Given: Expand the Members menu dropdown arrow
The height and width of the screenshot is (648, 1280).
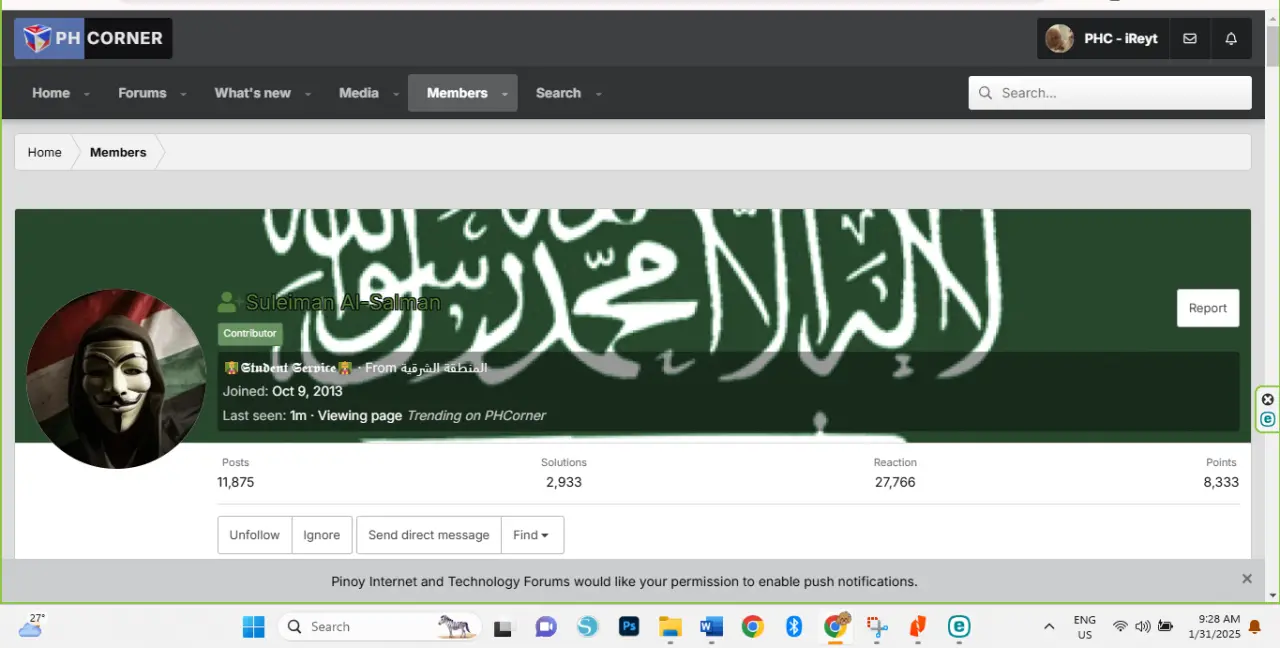Looking at the screenshot, I should click(x=505, y=94).
